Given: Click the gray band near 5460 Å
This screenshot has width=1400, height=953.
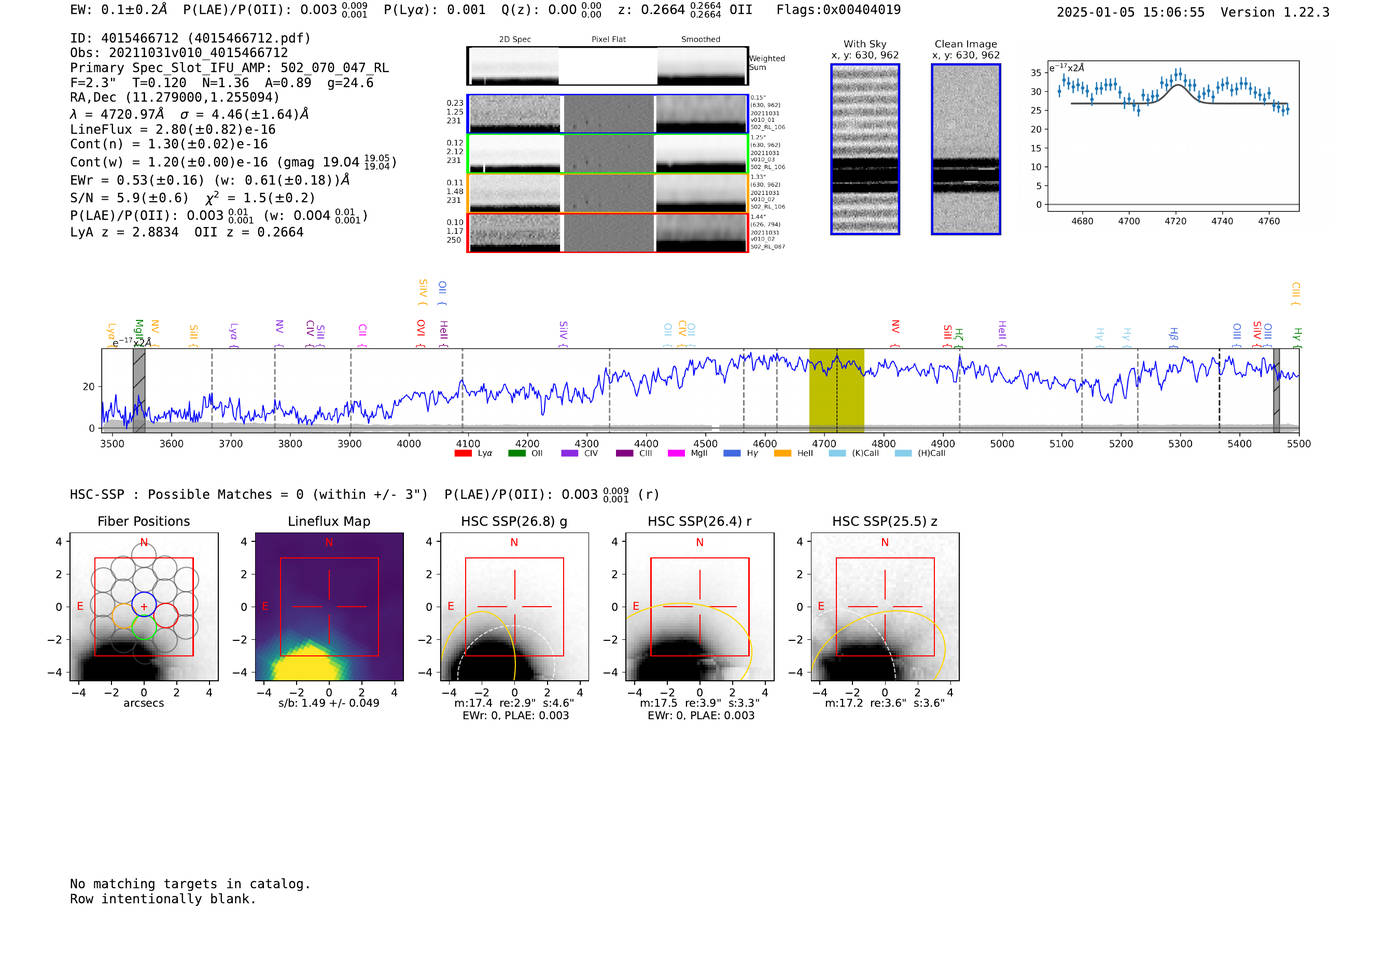Looking at the screenshot, I should [x=1276, y=390].
